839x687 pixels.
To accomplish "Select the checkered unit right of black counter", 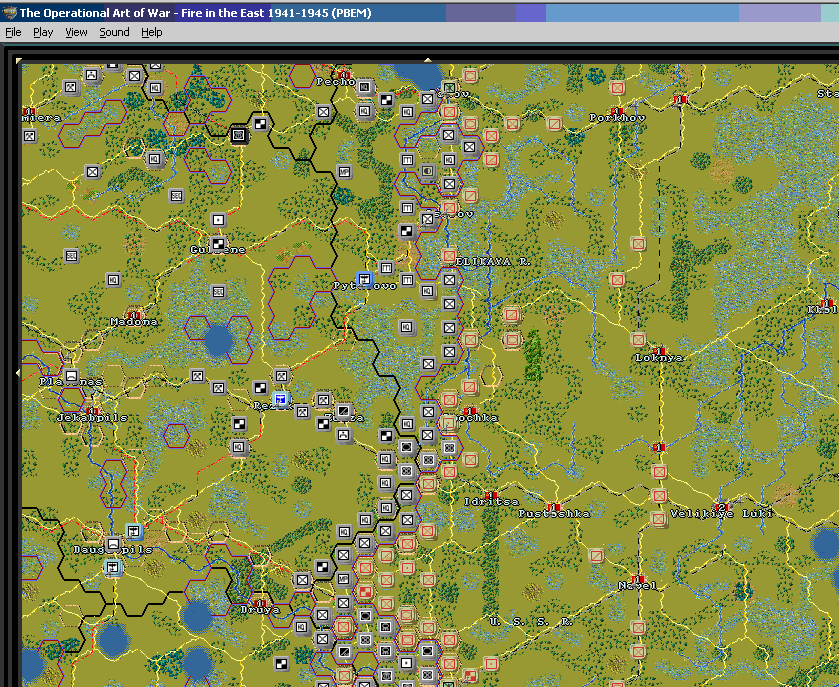I will tap(261, 124).
